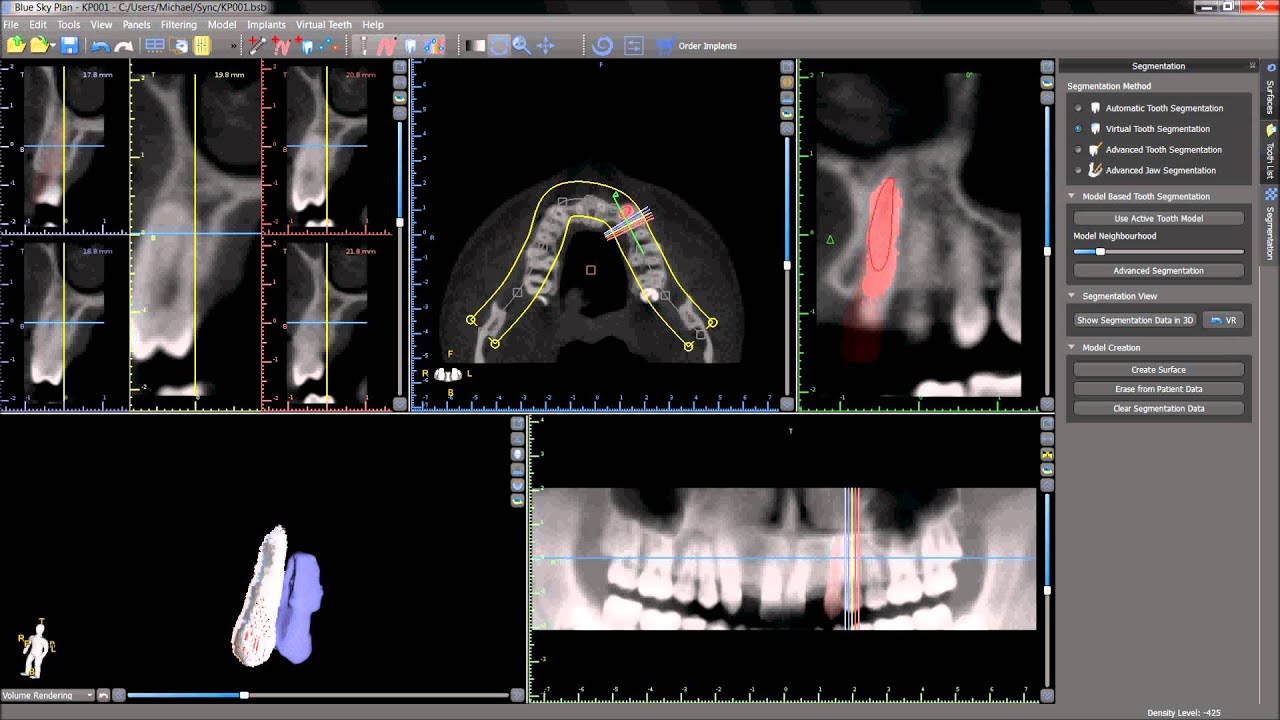
Task: Open the Implants menu
Action: (266, 24)
